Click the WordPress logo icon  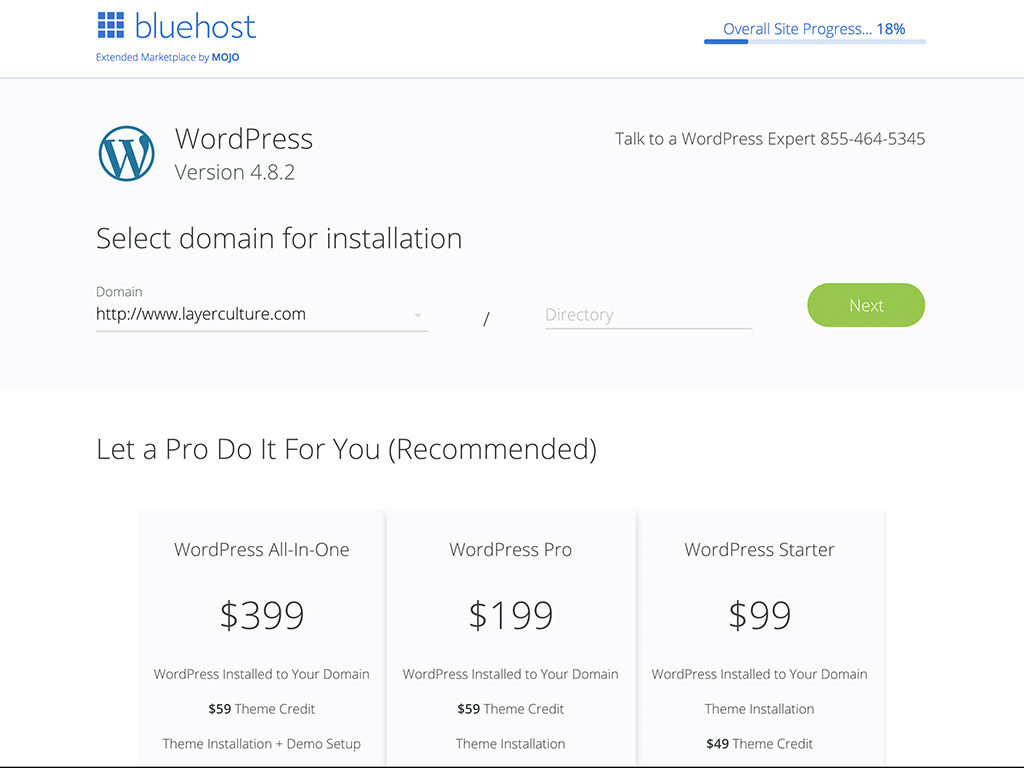pyautogui.click(x=127, y=153)
